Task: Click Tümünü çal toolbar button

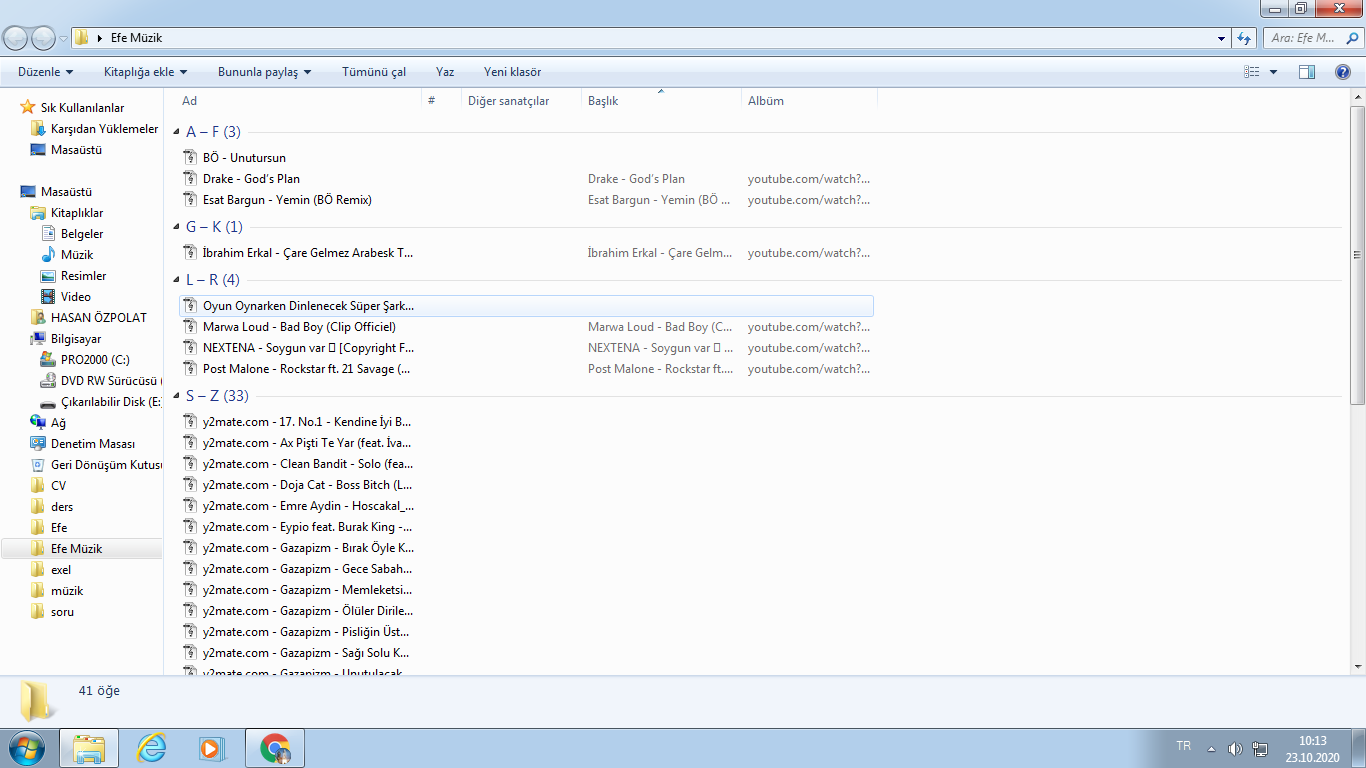Action: coord(374,72)
